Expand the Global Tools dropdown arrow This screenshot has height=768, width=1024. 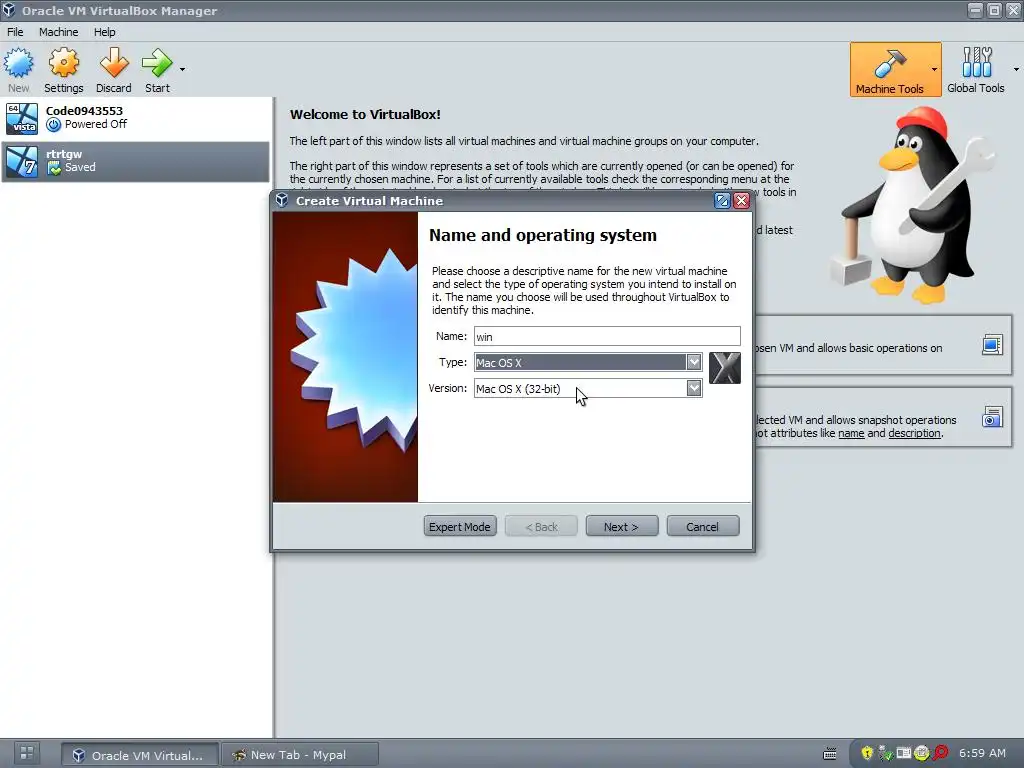click(1016, 69)
